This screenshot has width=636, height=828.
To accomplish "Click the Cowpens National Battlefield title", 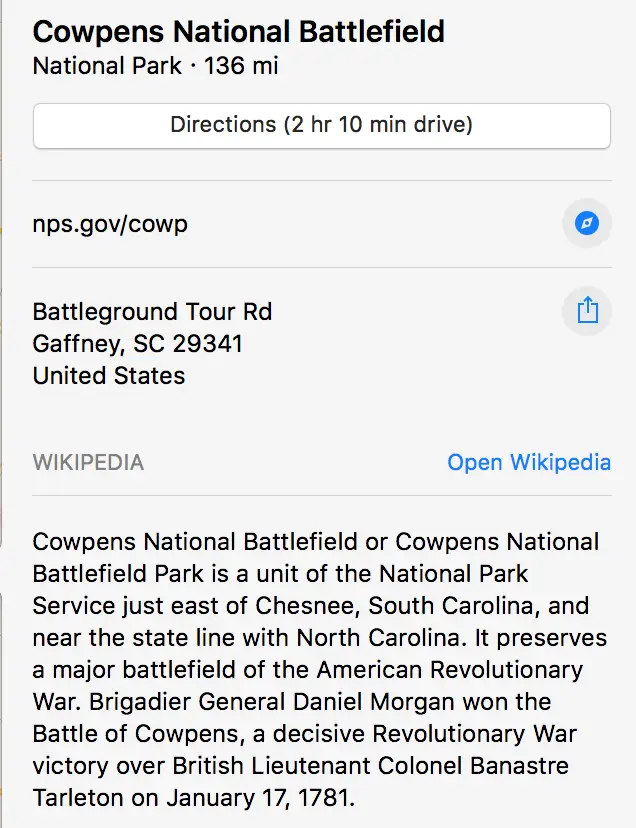I will (238, 31).
